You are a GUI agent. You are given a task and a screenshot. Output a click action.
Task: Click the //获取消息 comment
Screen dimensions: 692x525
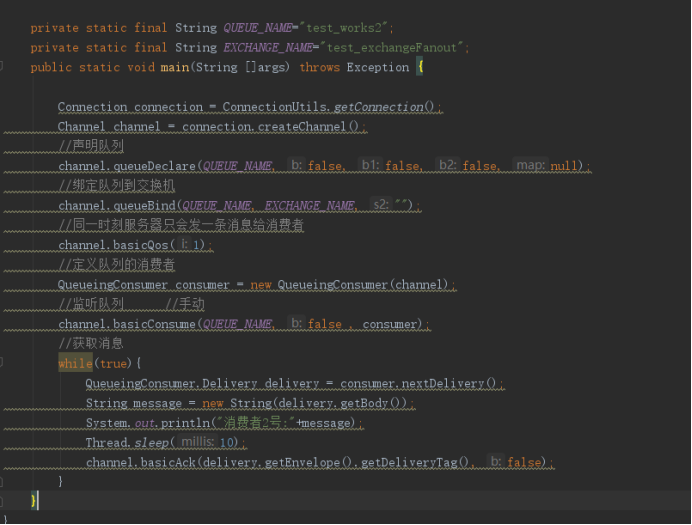click(91, 344)
